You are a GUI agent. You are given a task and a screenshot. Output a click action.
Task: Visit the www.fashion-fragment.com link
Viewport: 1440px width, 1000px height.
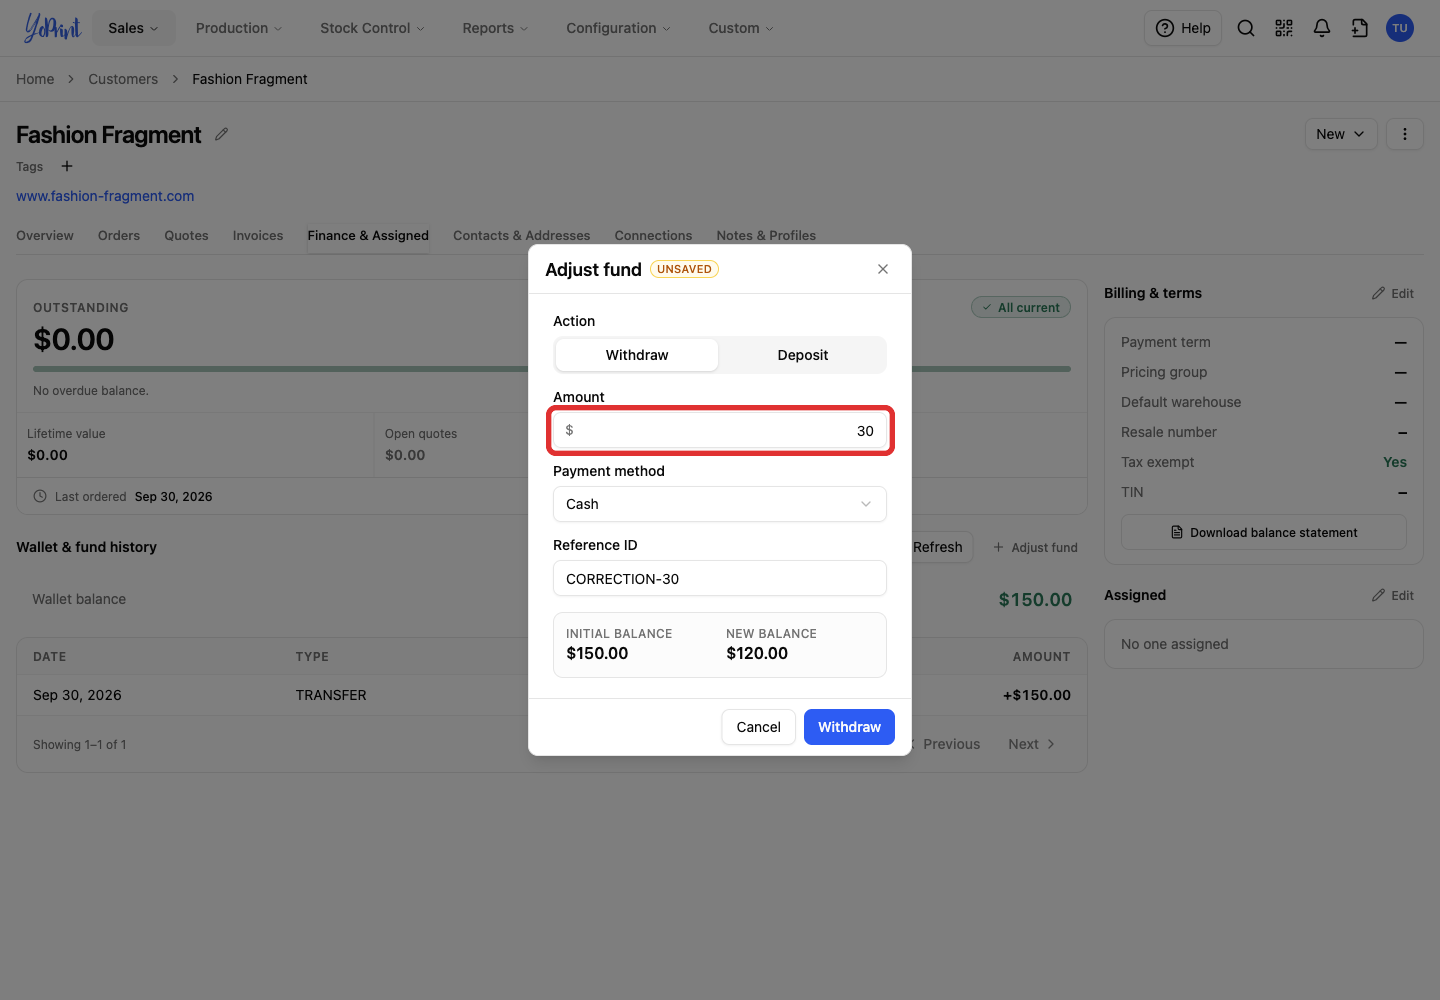(105, 196)
